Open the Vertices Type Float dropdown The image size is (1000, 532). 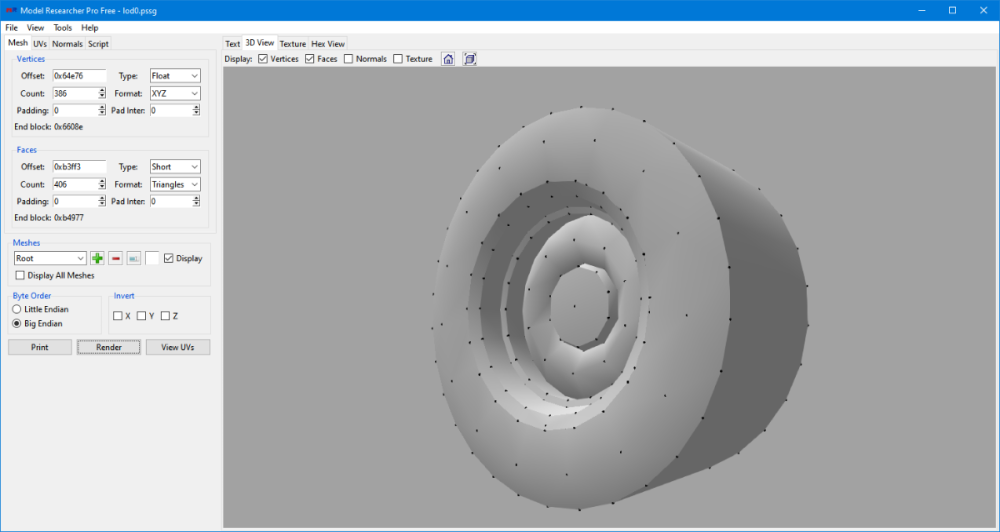(175, 76)
